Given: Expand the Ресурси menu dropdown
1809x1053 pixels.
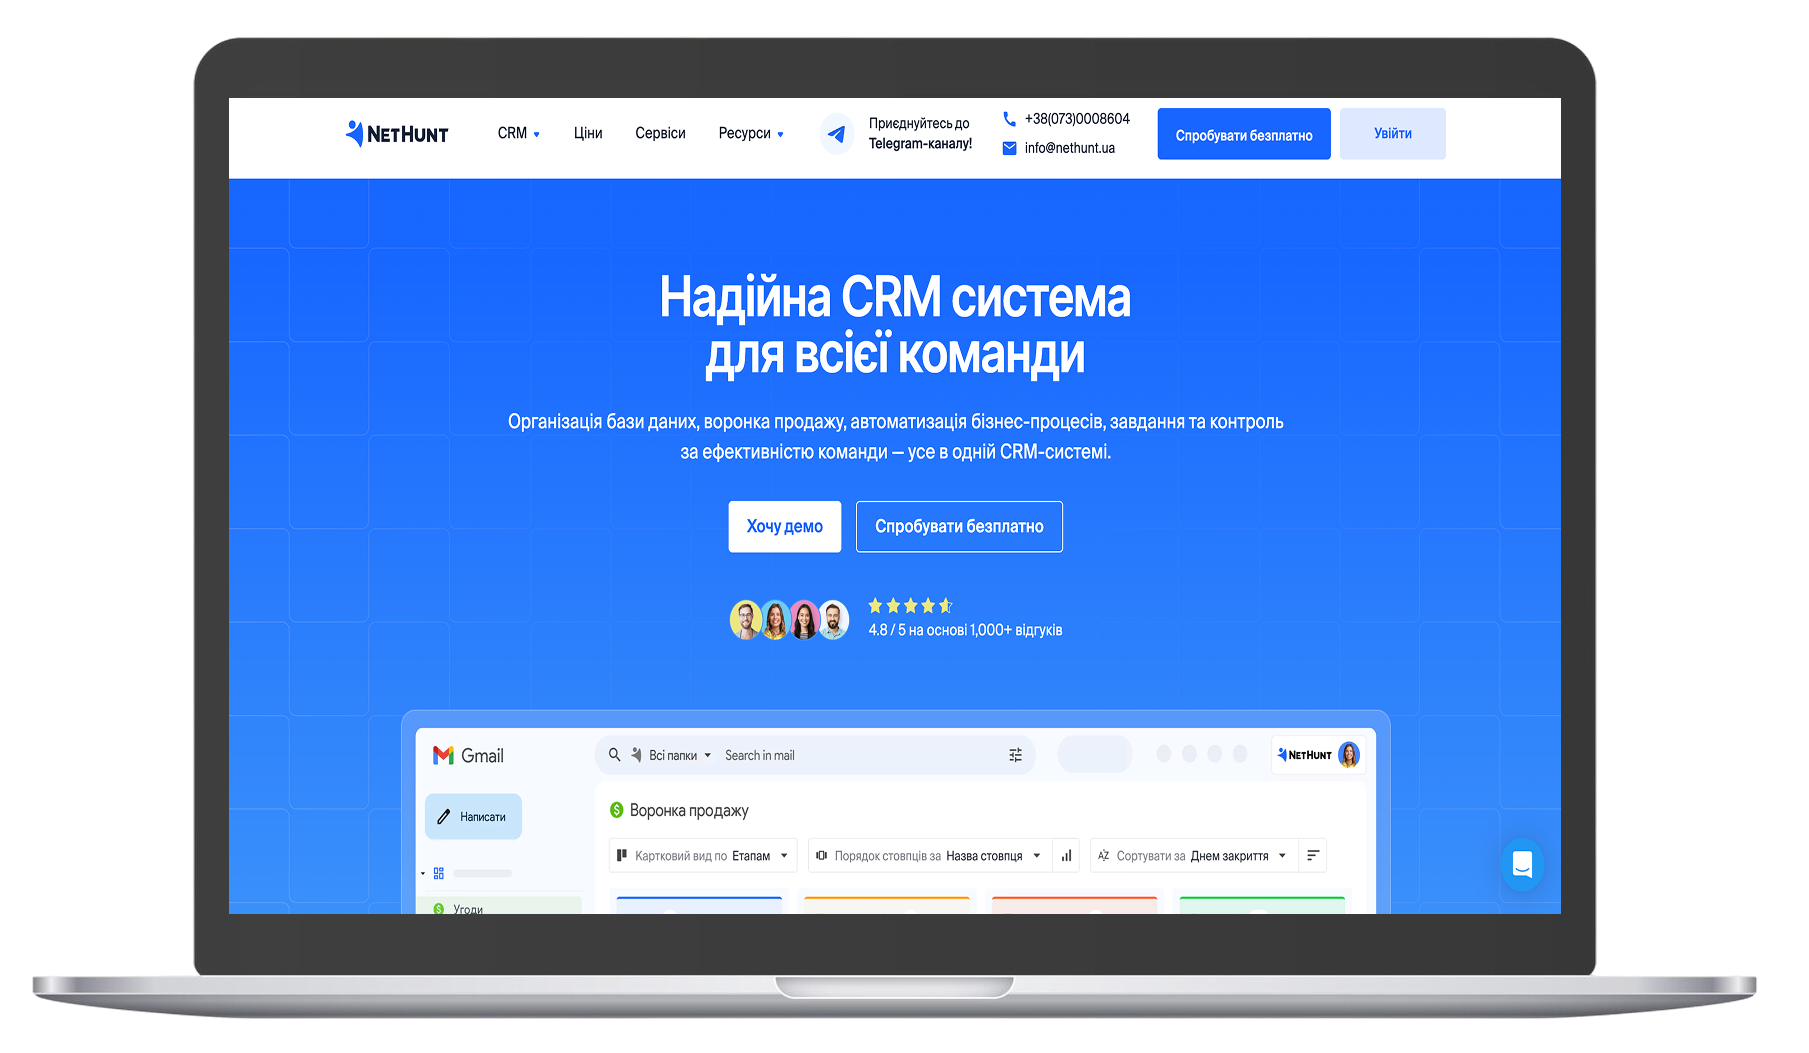Looking at the screenshot, I should (750, 134).
